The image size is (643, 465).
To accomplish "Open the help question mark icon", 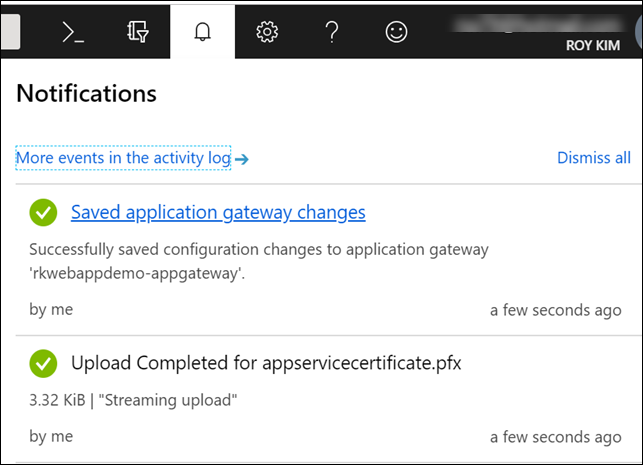I will [x=332, y=32].
